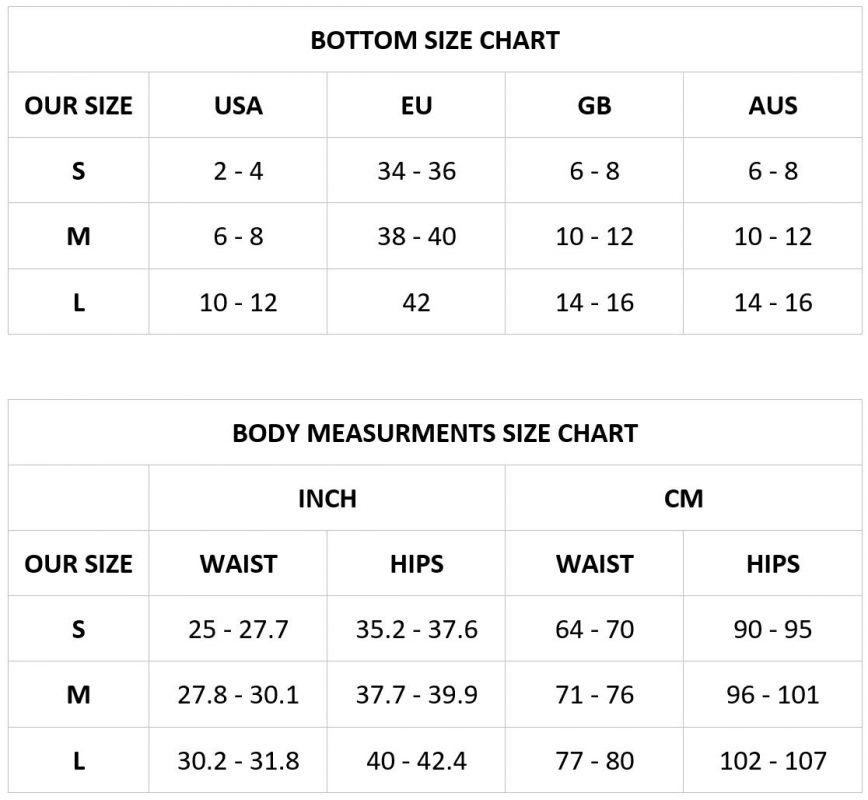Screen dimensions: 868x800
Task: Click the INCH group header
Action: pyautogui.click(x=327, y=498)
